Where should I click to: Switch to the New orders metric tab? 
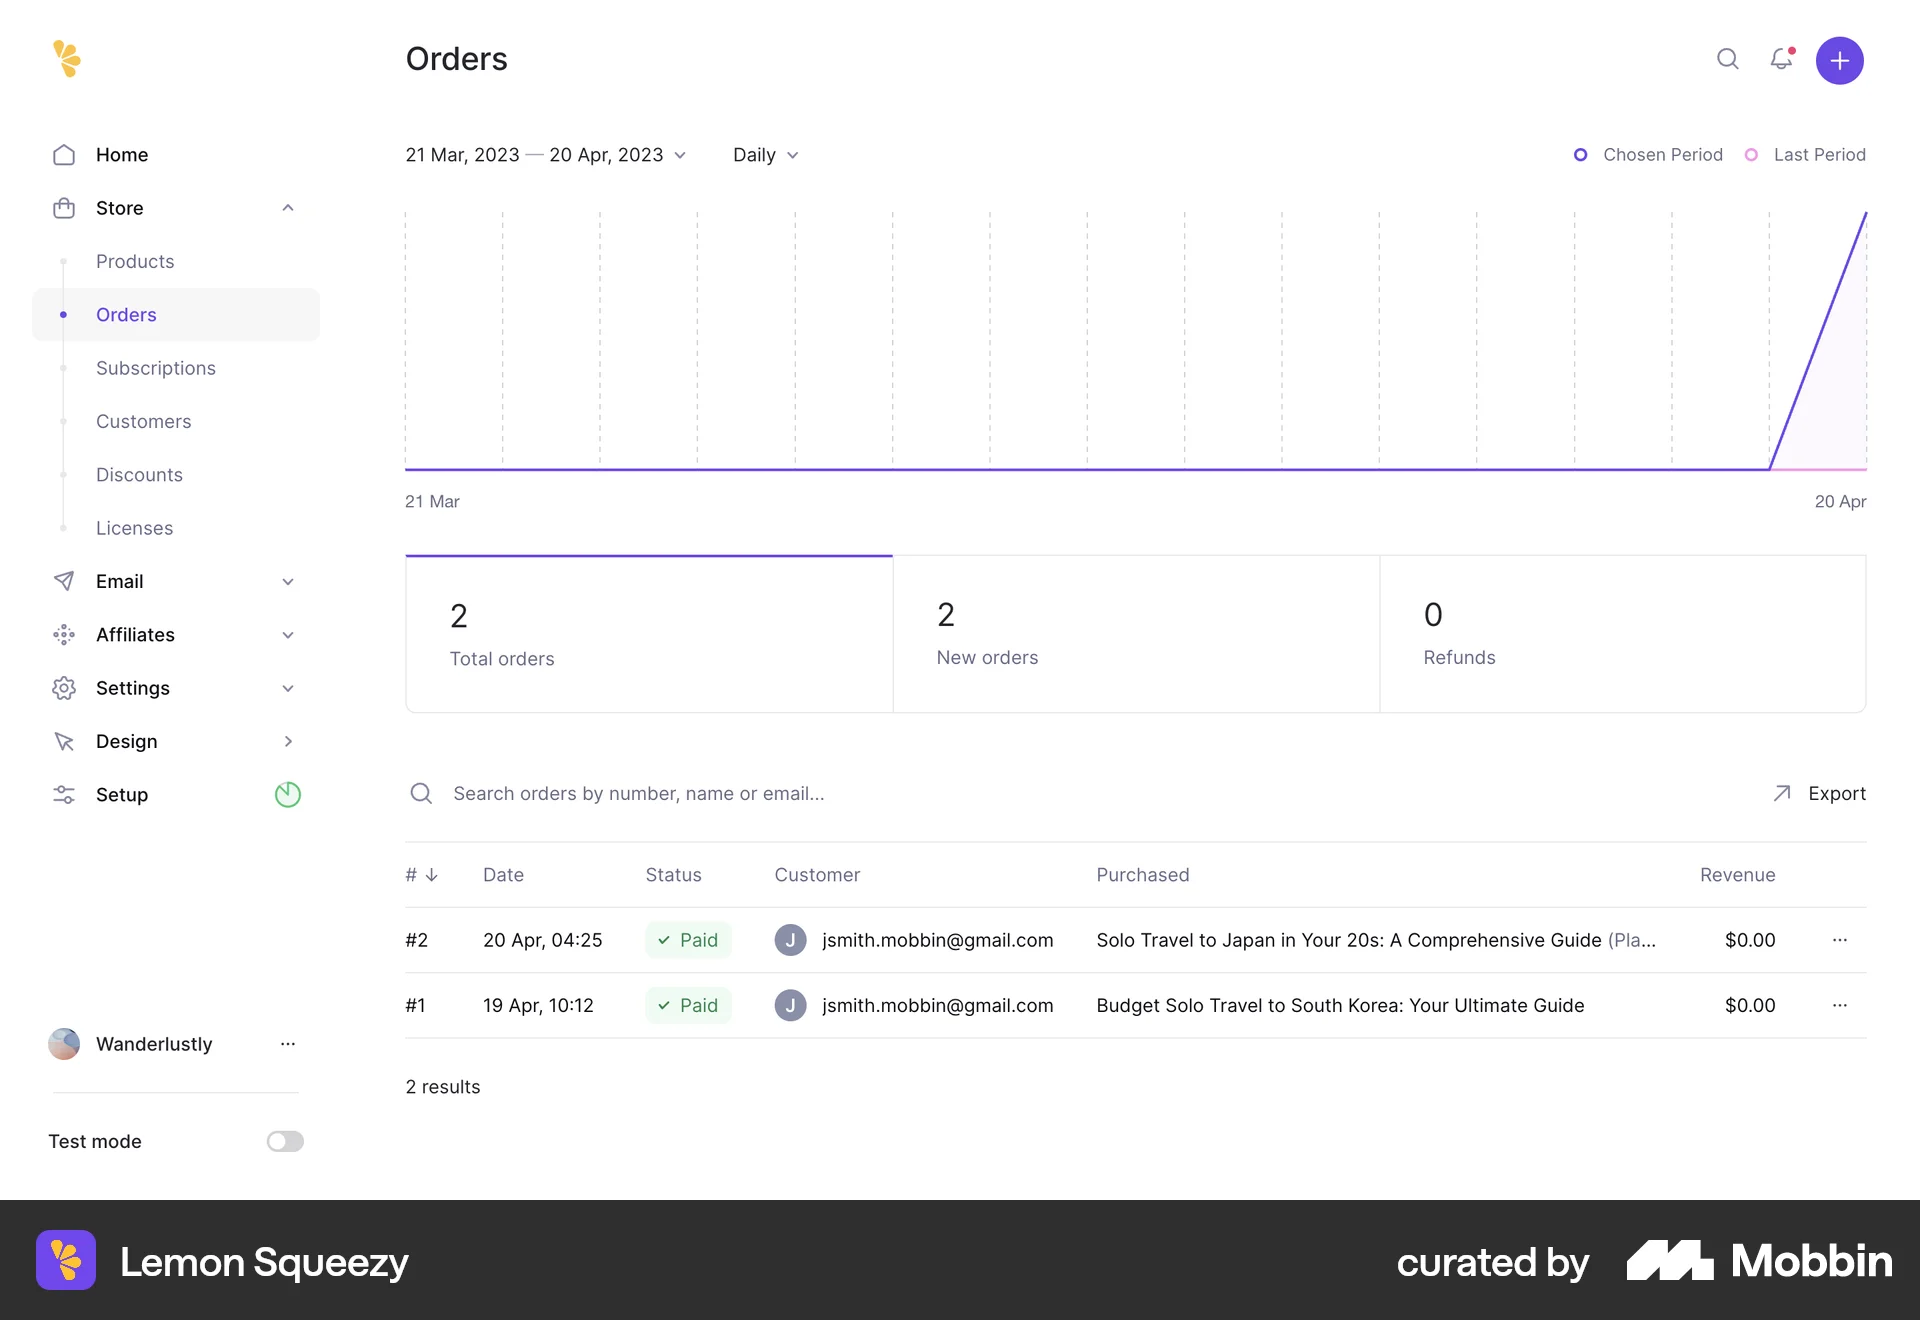pyautogui.click(x=1135, y=633)
